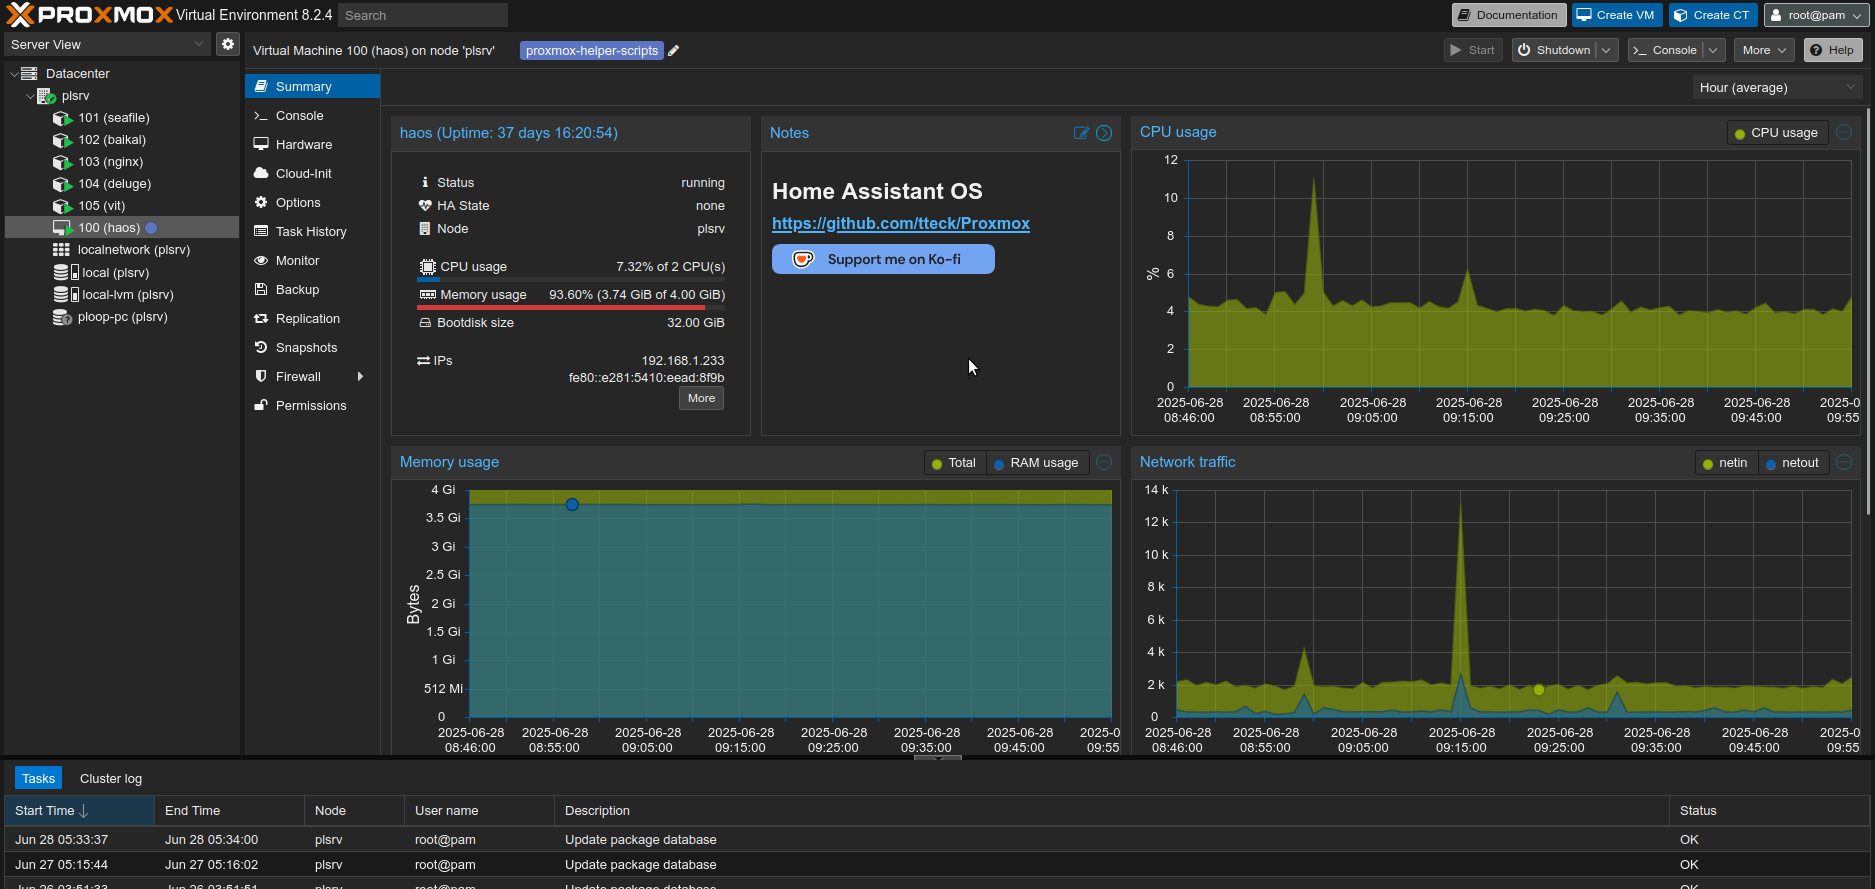The image size is (1875, 889).
Task: Collapse the CPU usage chart panel
Action: [1844, 132]
